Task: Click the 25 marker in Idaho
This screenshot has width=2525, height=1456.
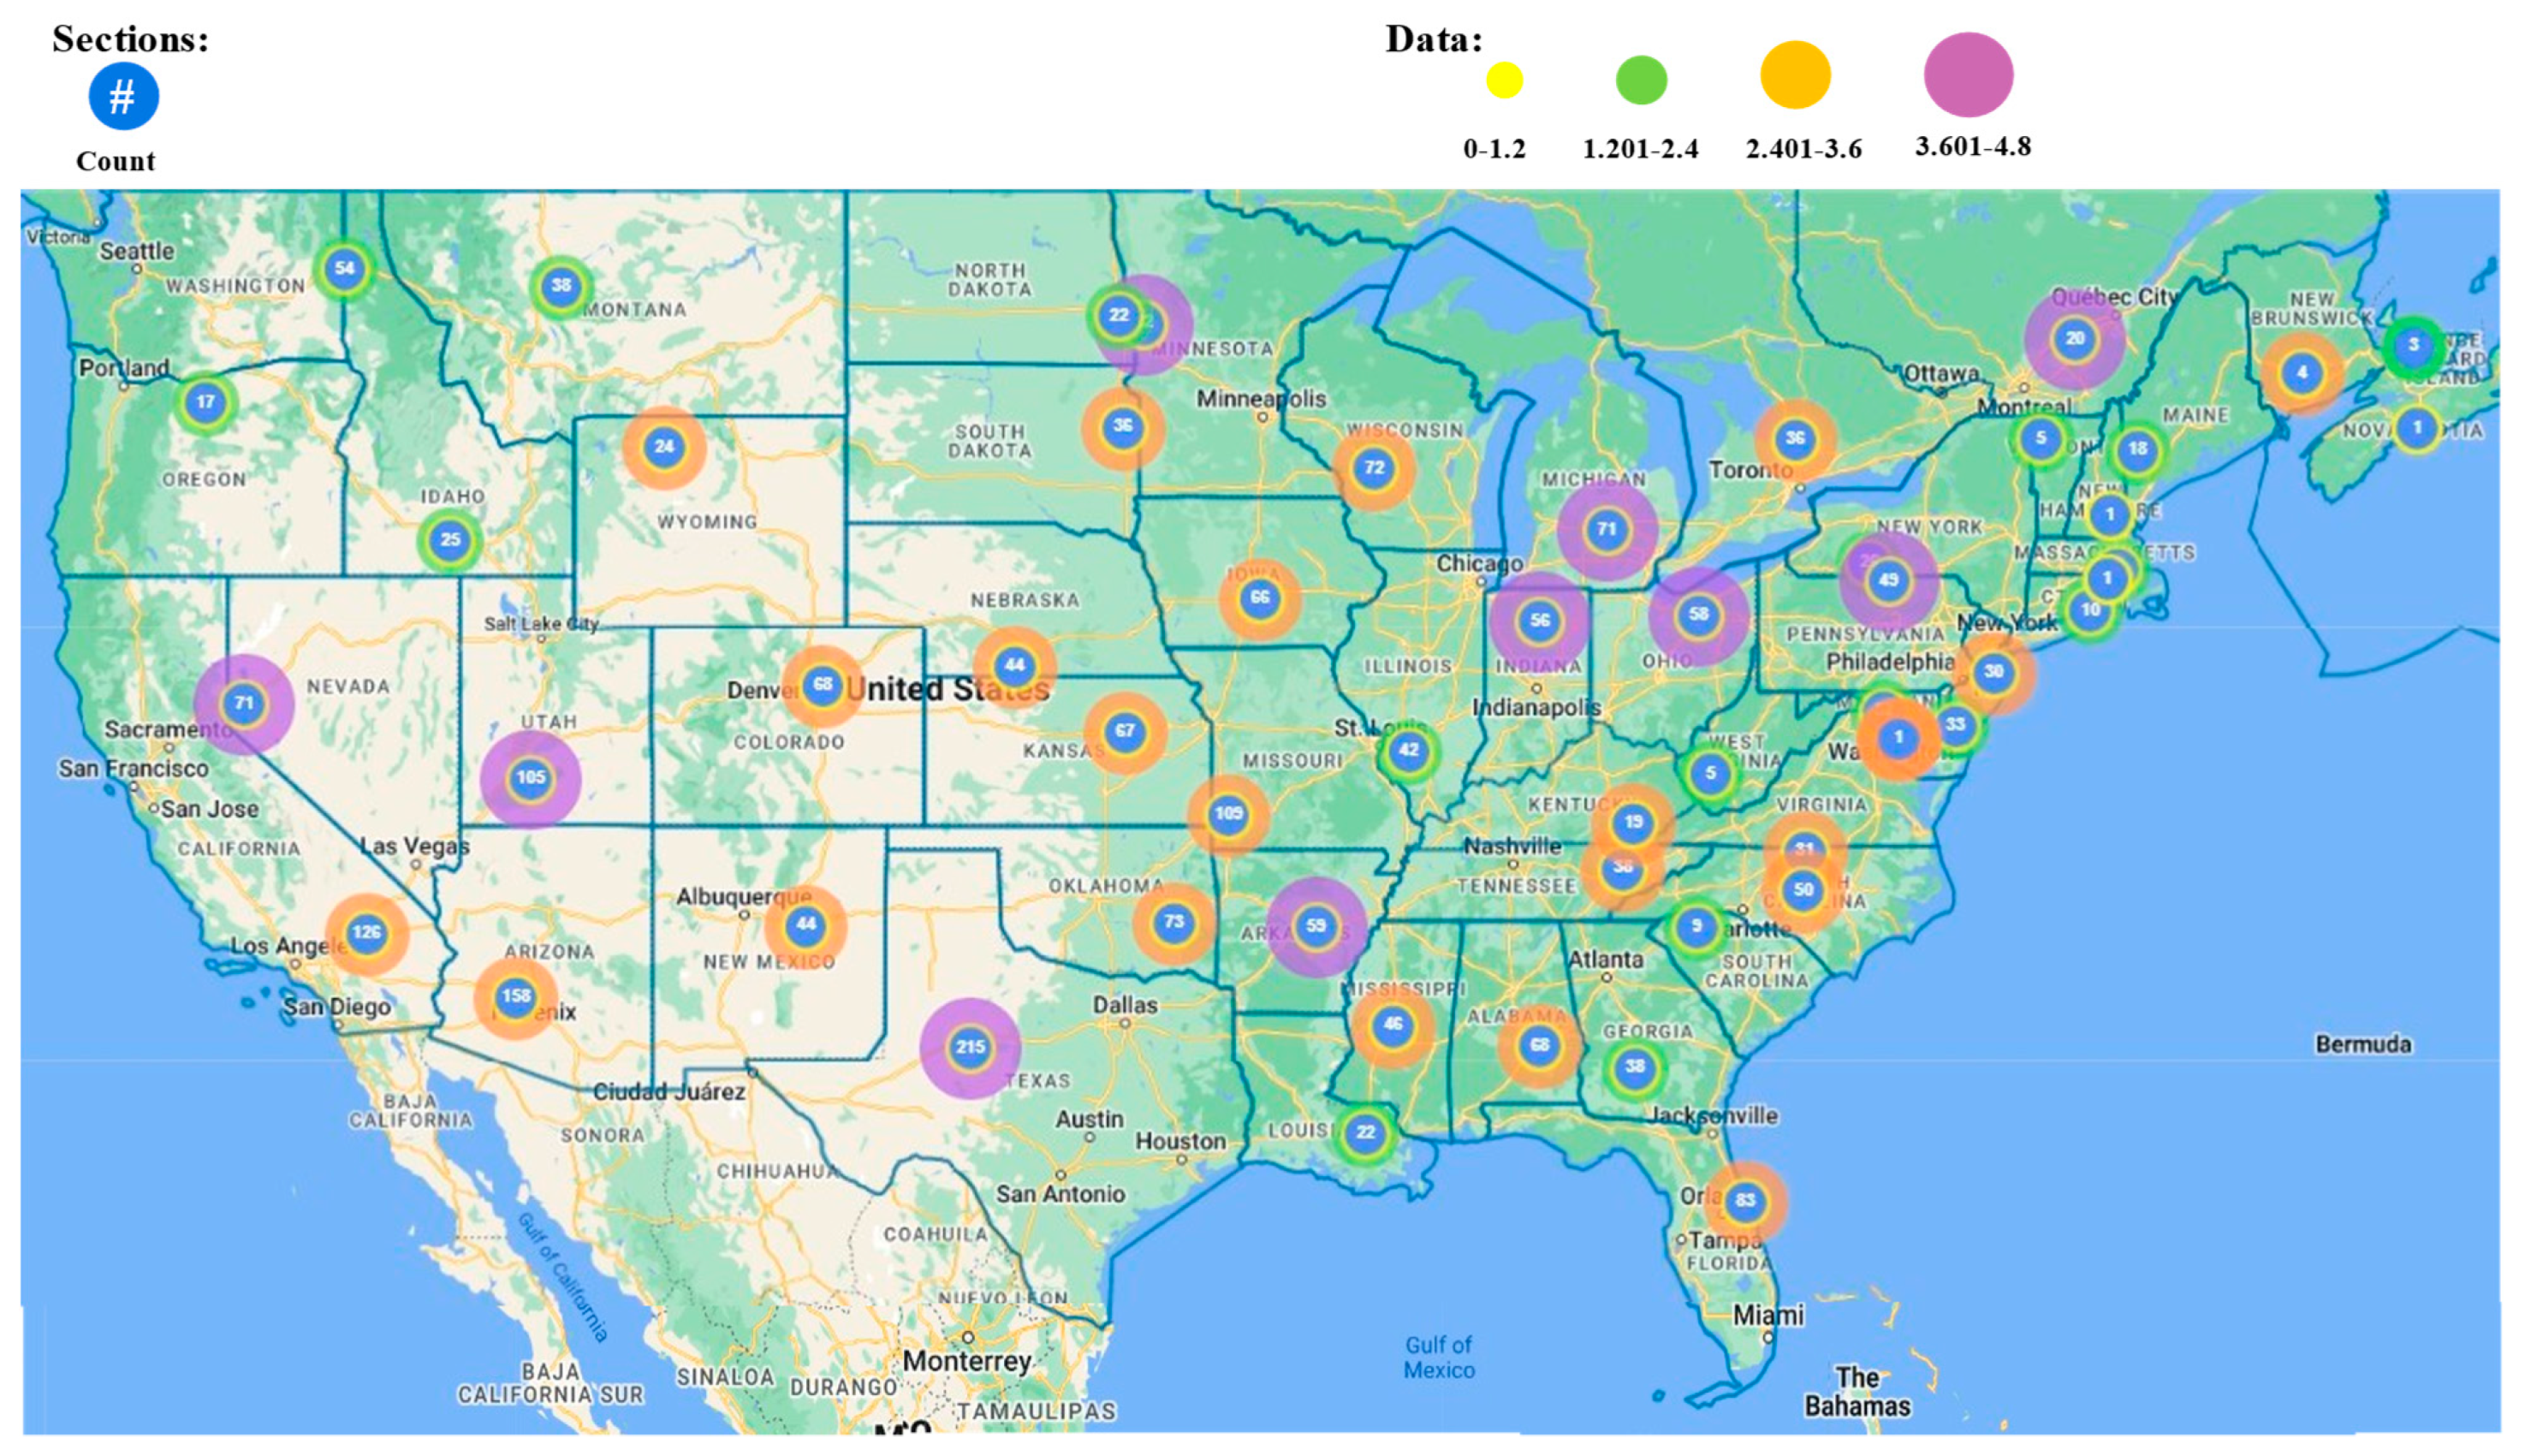Action: (x=450, y=540)
